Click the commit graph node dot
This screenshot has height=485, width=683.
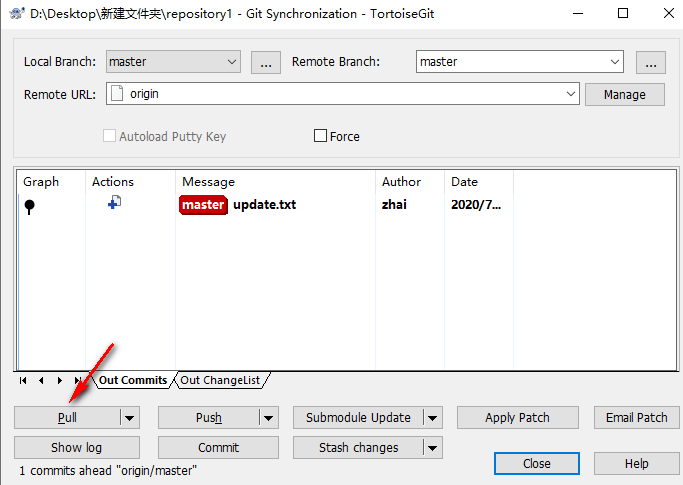click(x=29, y=207)
